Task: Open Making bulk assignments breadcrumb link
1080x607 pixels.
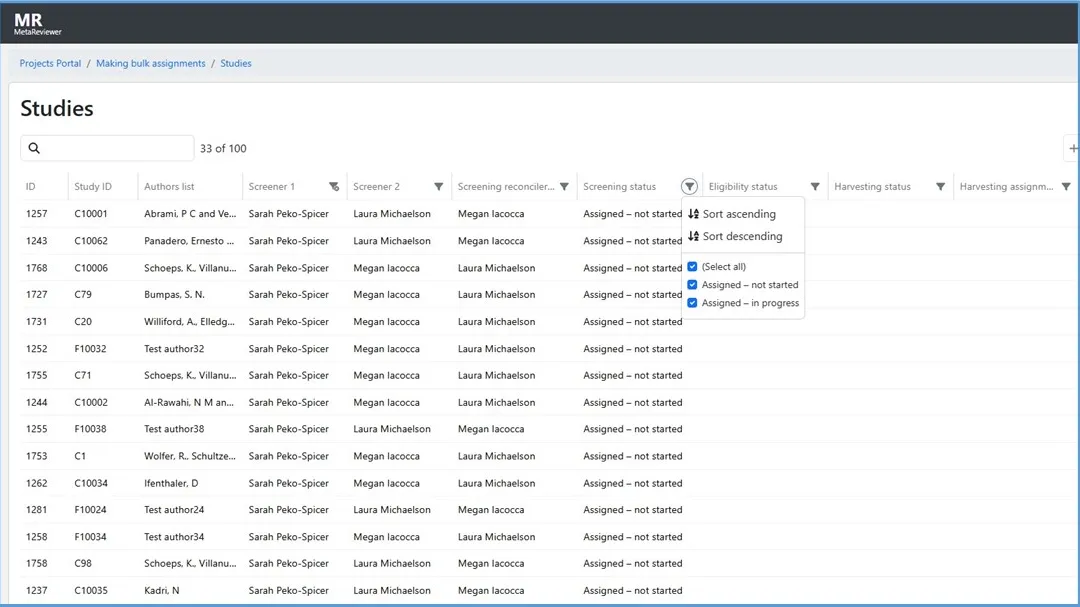Action: 150,63
